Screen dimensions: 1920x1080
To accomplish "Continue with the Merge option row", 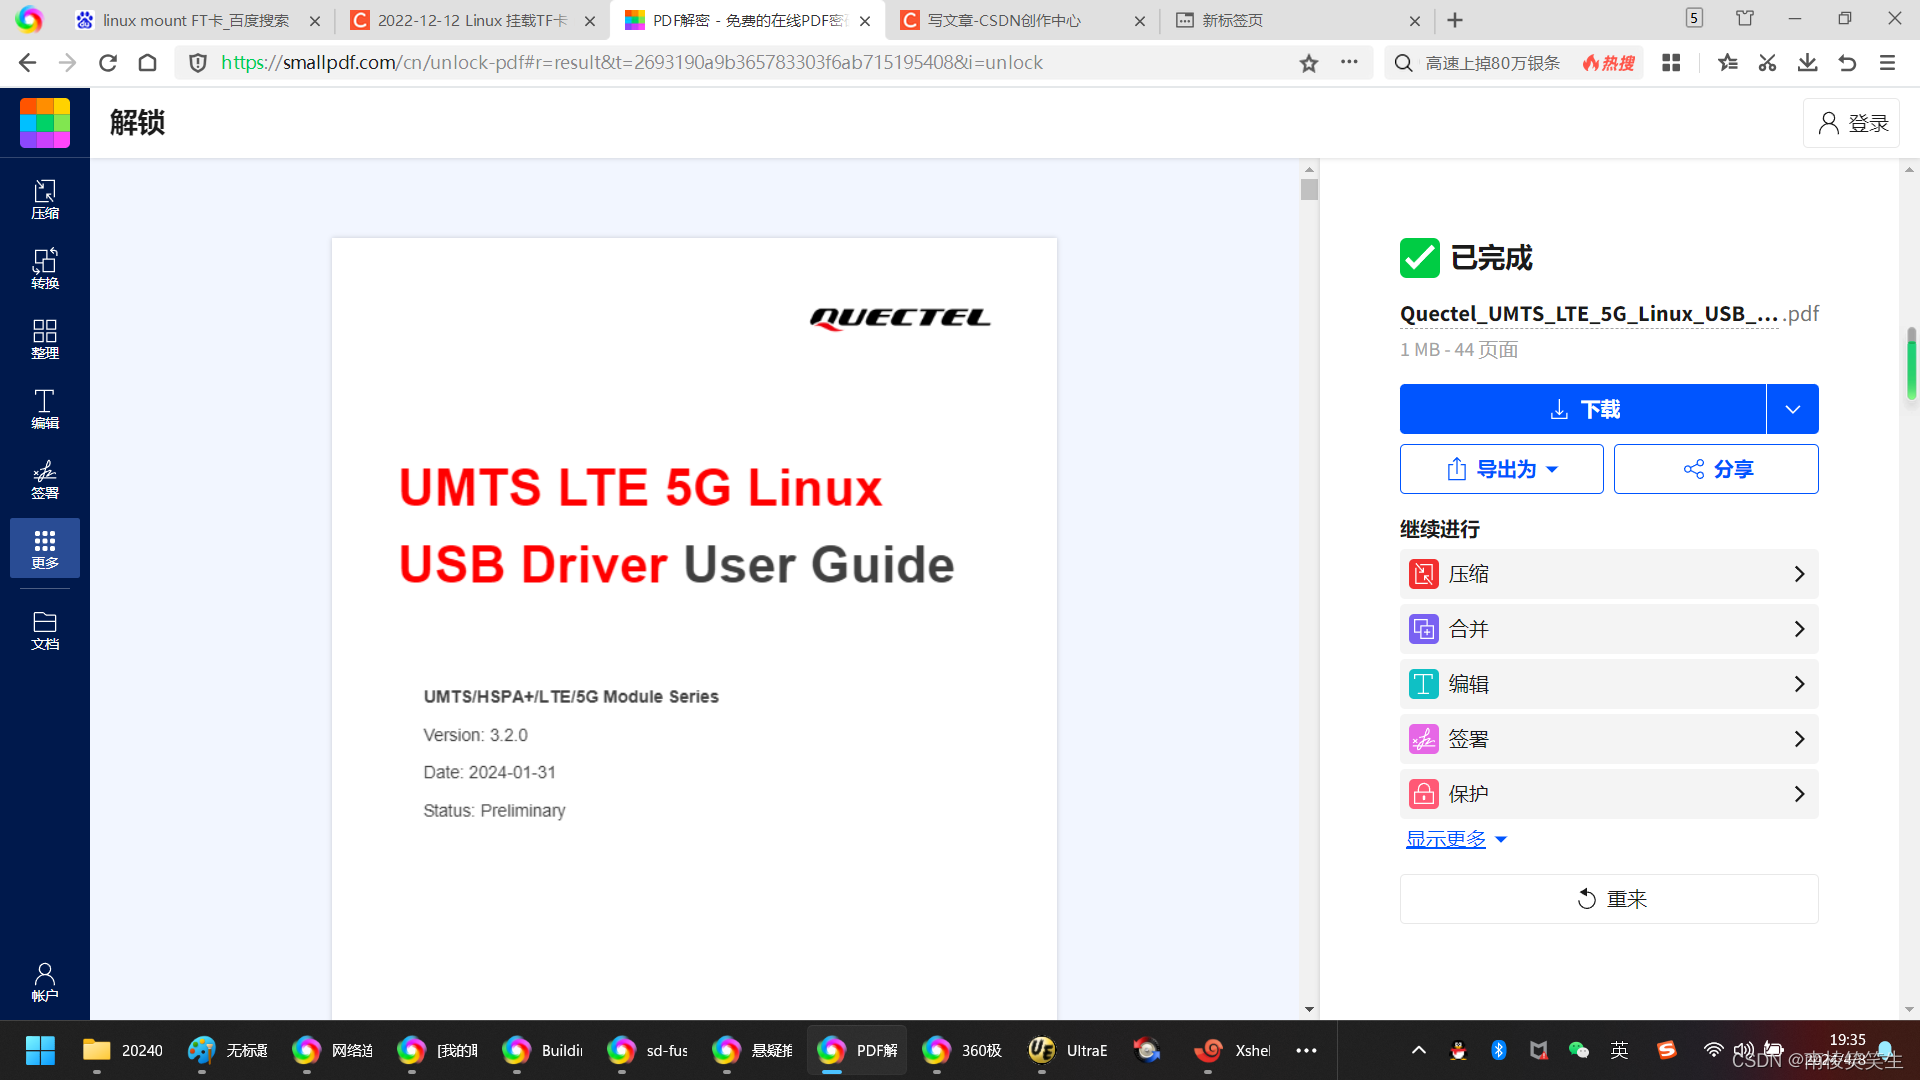I will pos(1609,629).
